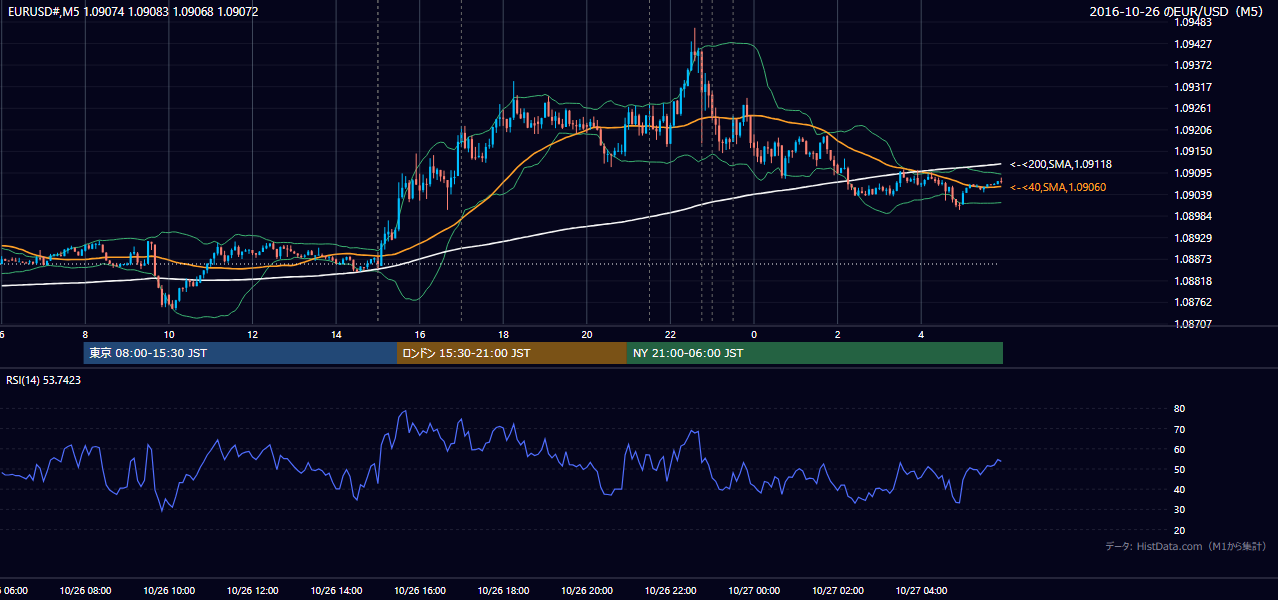Click the HistData.com data source credit
The height and width of the screenshot is (600, 1278).
pos(1185,546)
